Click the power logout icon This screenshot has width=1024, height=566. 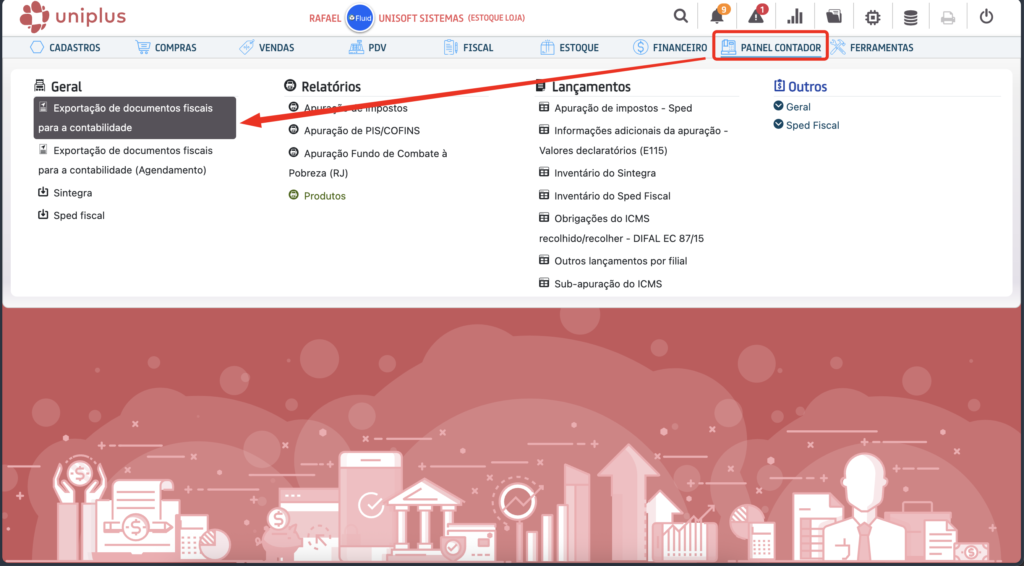(986, 16)
